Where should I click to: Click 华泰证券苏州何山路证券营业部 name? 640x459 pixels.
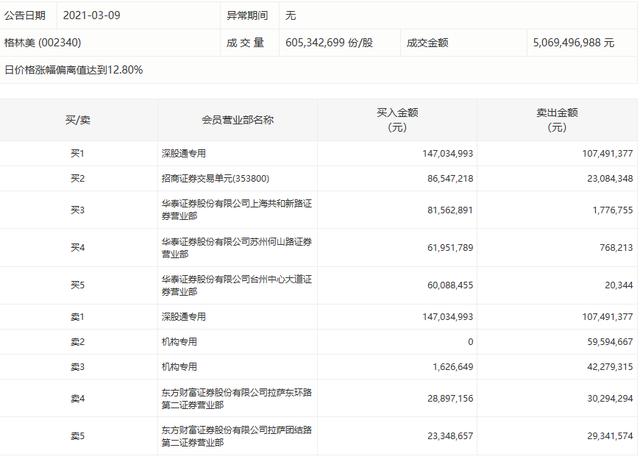pos(237,248)
